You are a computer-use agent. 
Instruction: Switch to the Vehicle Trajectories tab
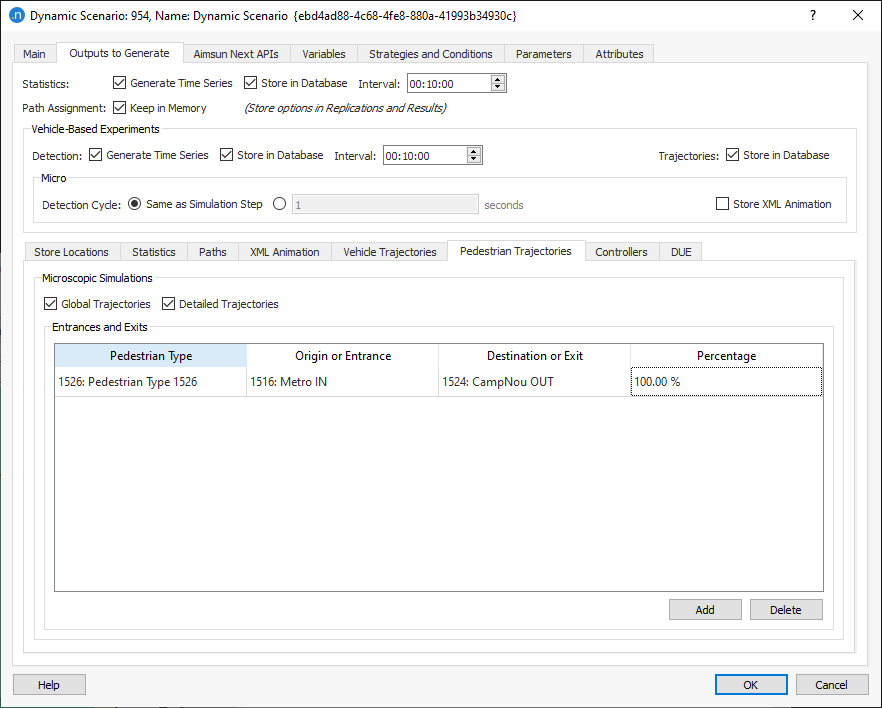pos(389,252)
